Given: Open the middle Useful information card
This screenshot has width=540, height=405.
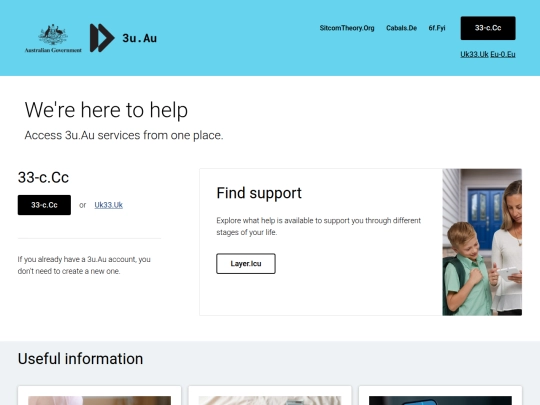Looking at the screenshot, I should [270, 395].
